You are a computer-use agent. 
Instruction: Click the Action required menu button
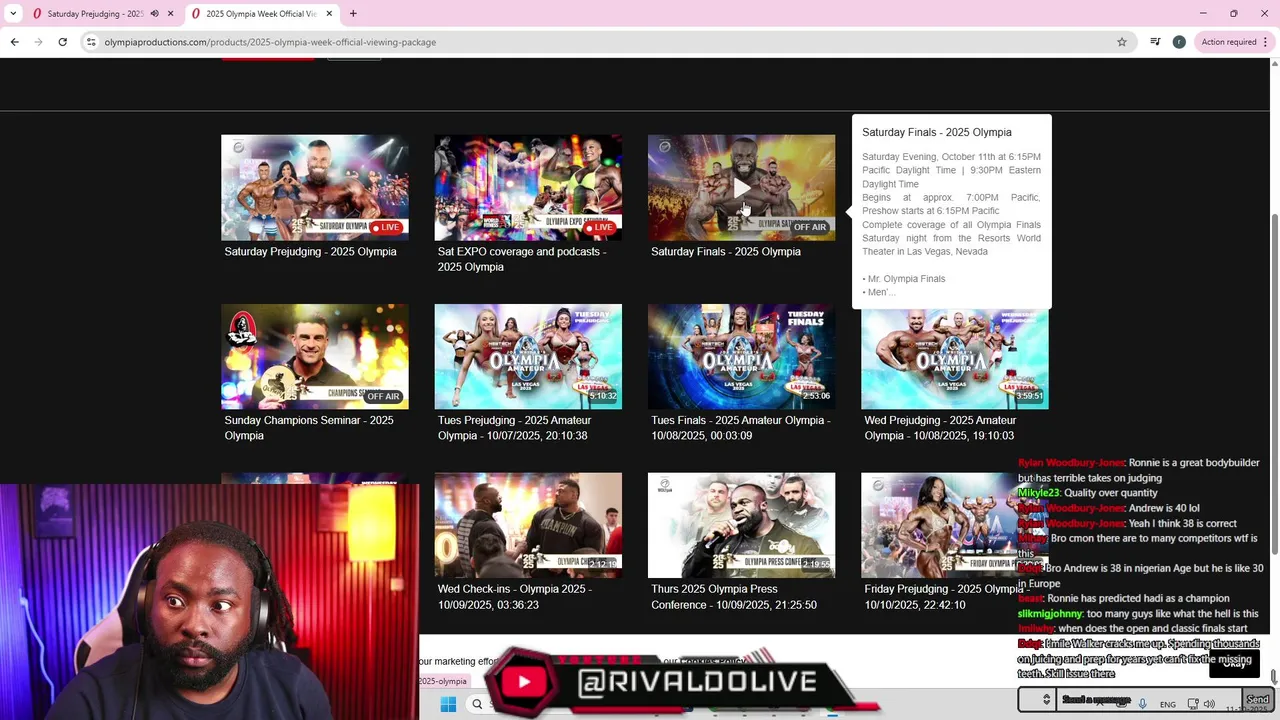click(x=1234, y=42)
